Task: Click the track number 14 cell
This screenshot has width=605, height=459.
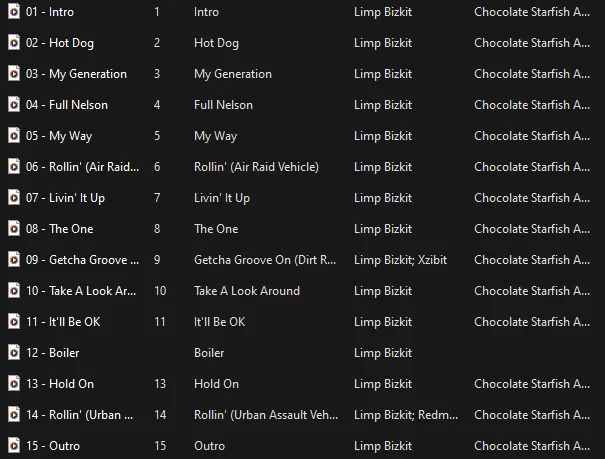Action: tap(160, 415)
